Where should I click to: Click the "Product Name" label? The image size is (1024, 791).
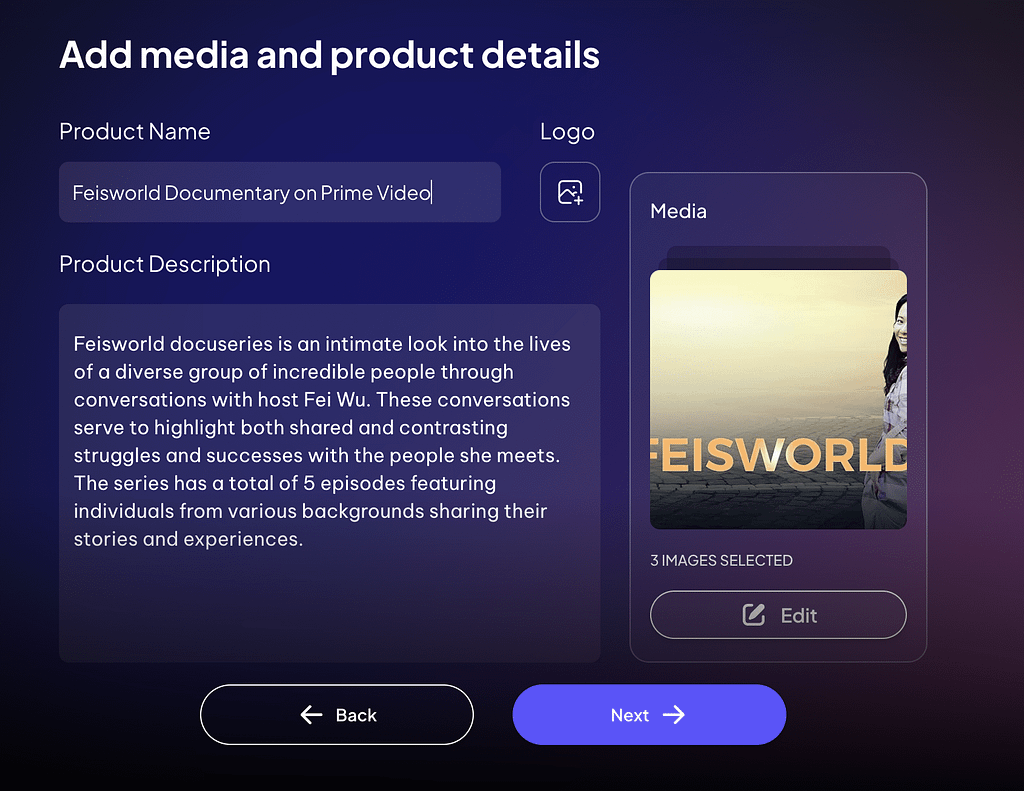[x=135, y=131]
